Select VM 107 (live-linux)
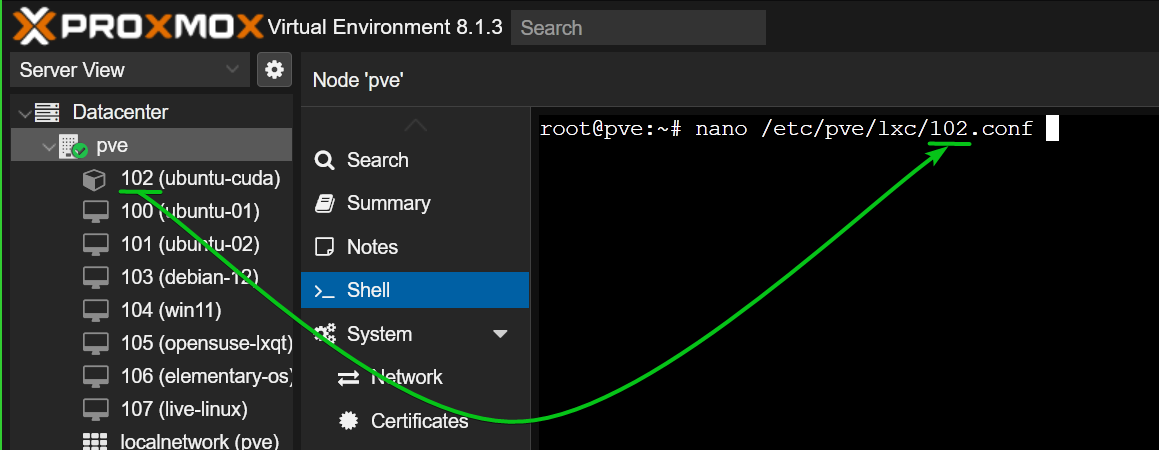 [184, 409]
